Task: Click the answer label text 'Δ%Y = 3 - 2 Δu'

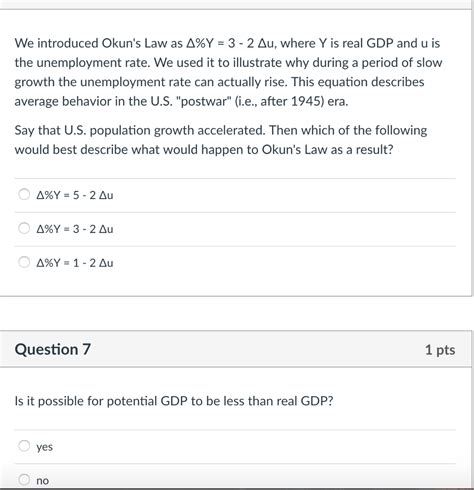Action: click(x=75, y=229)
